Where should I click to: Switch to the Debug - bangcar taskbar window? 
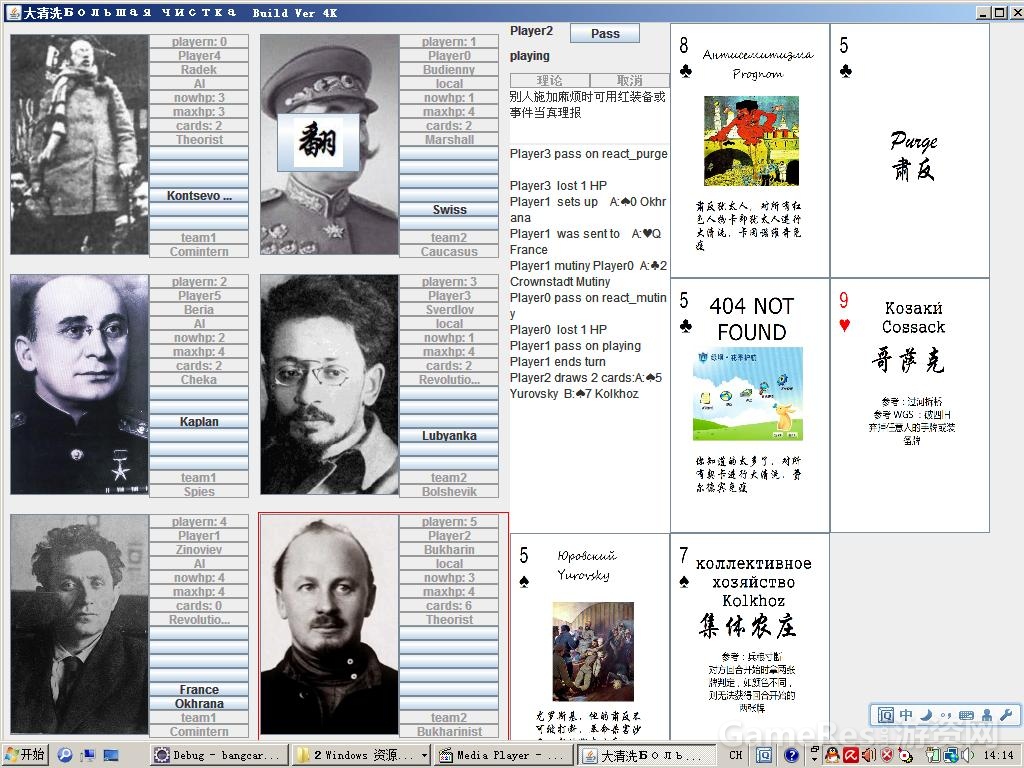[x=217, y=755]
